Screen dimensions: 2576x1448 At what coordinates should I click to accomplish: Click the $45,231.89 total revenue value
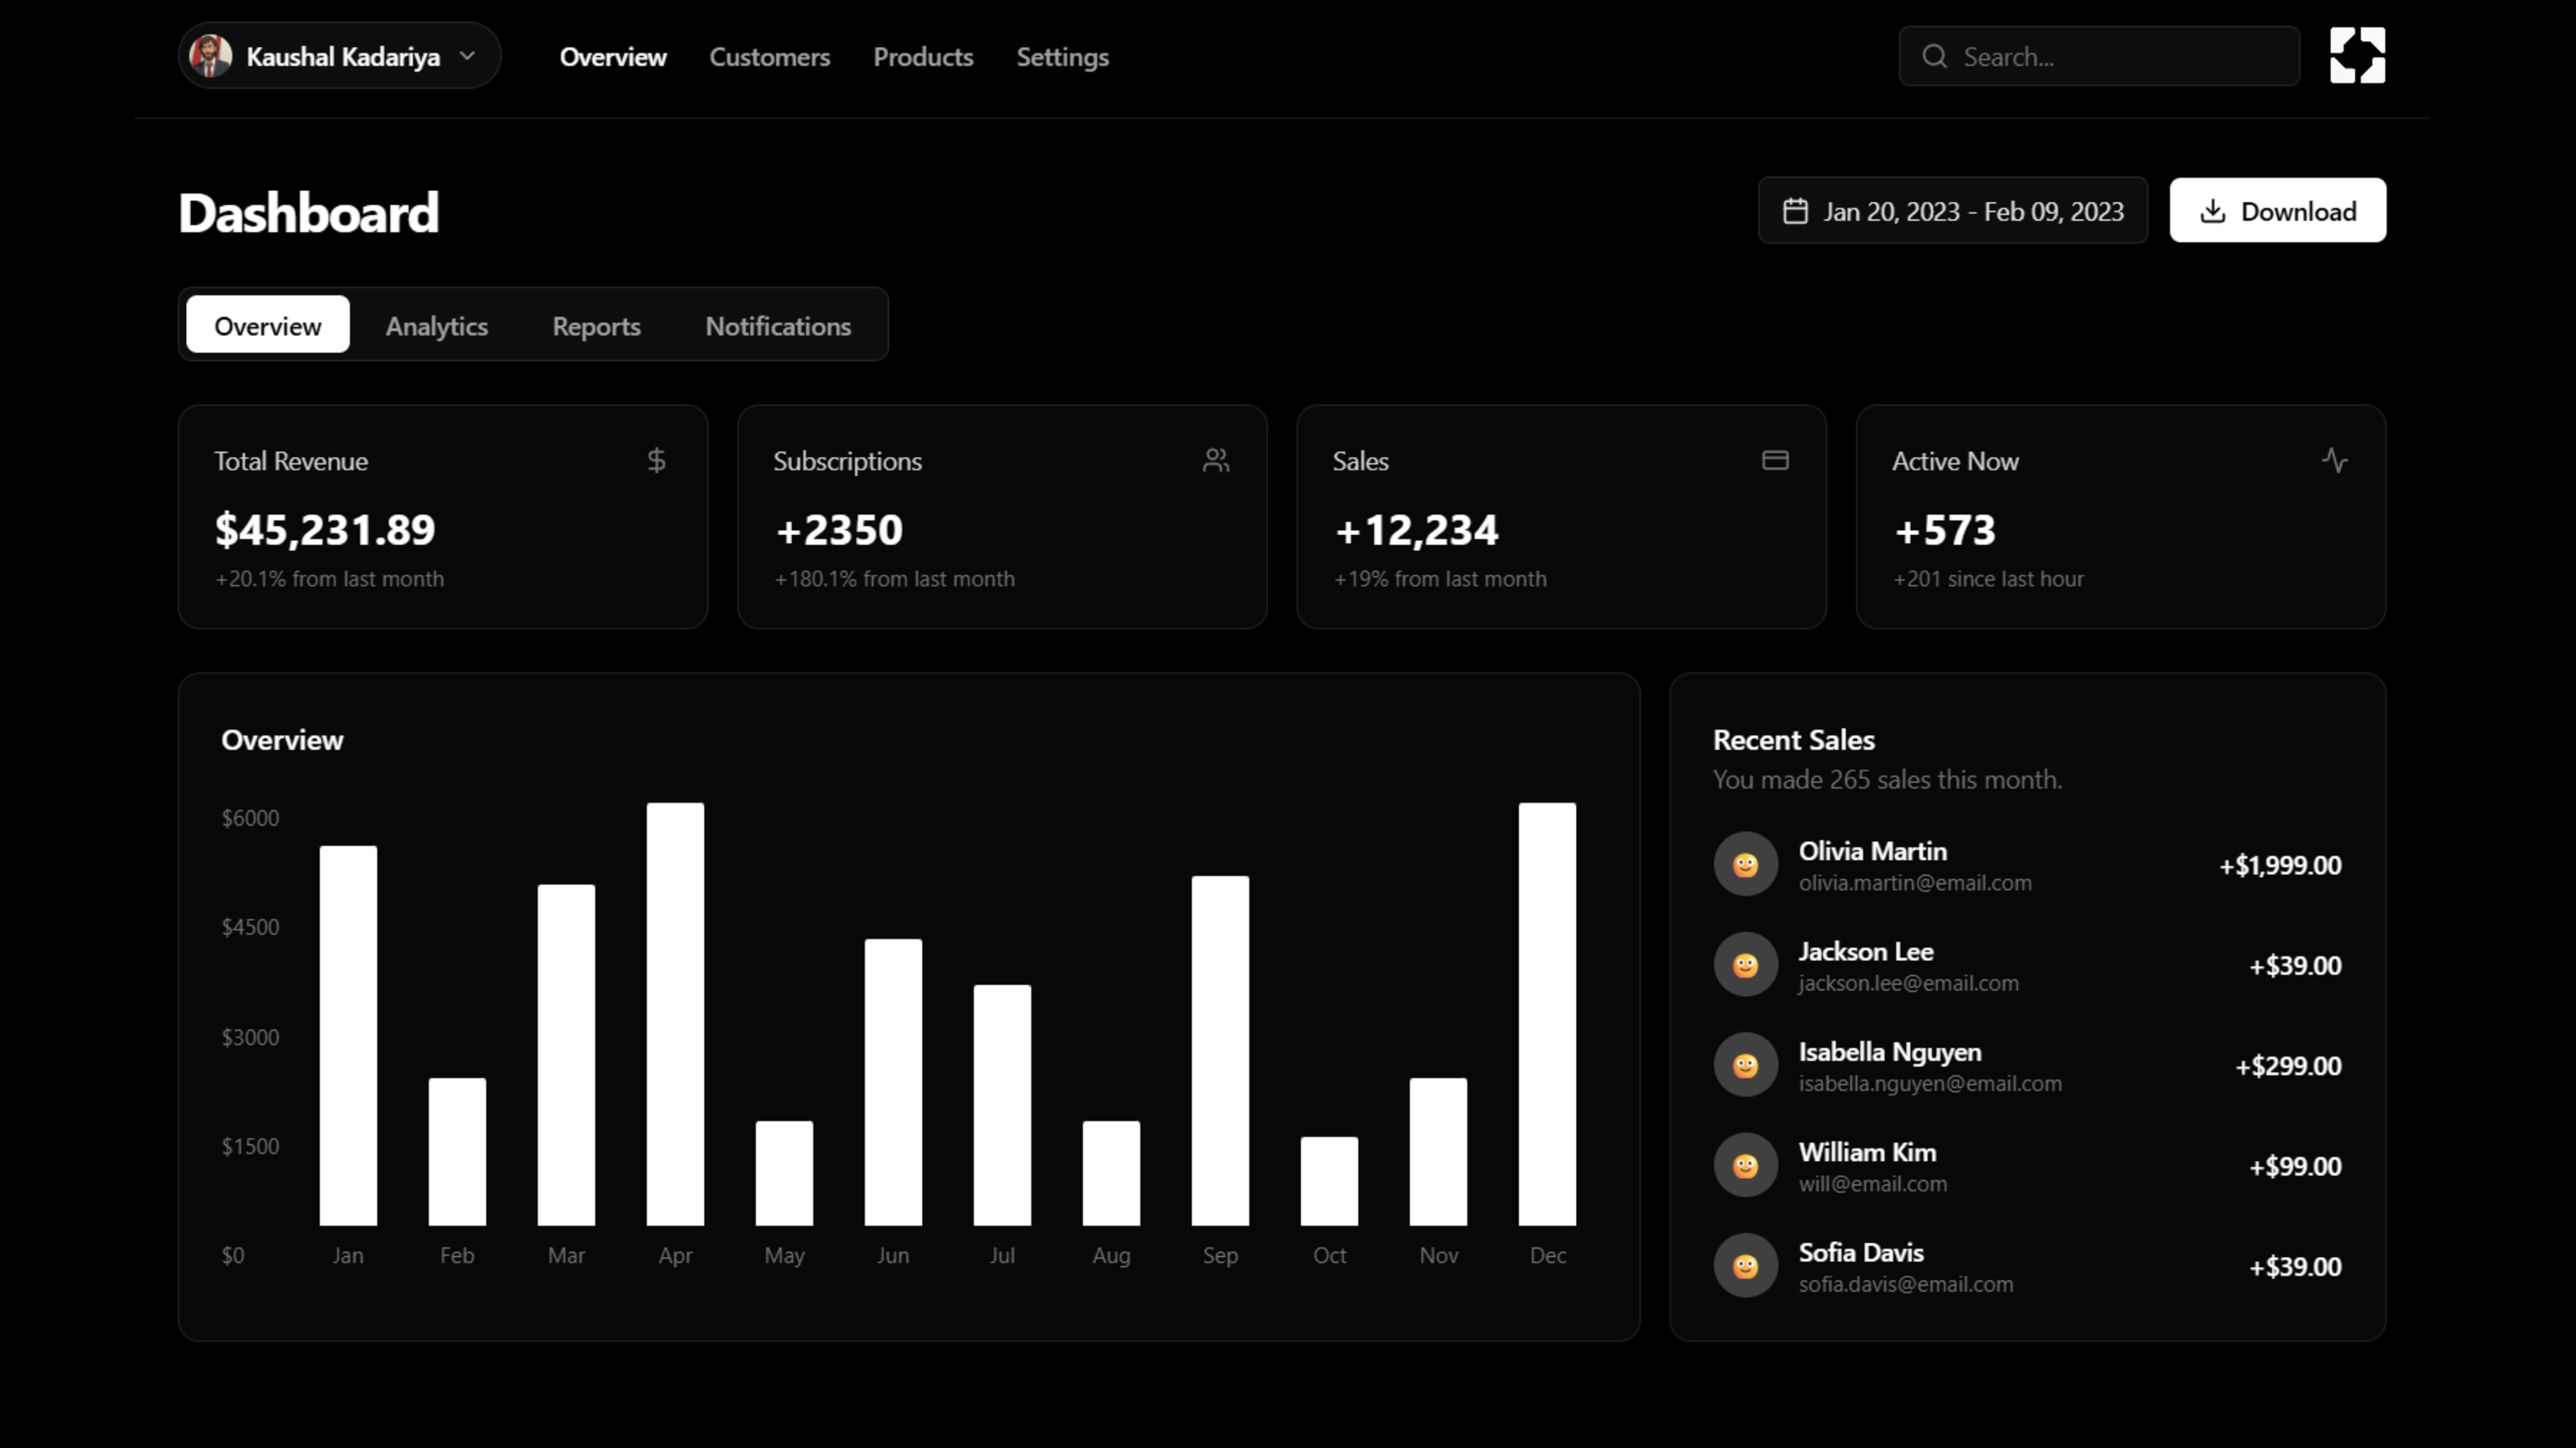[325, 530]
